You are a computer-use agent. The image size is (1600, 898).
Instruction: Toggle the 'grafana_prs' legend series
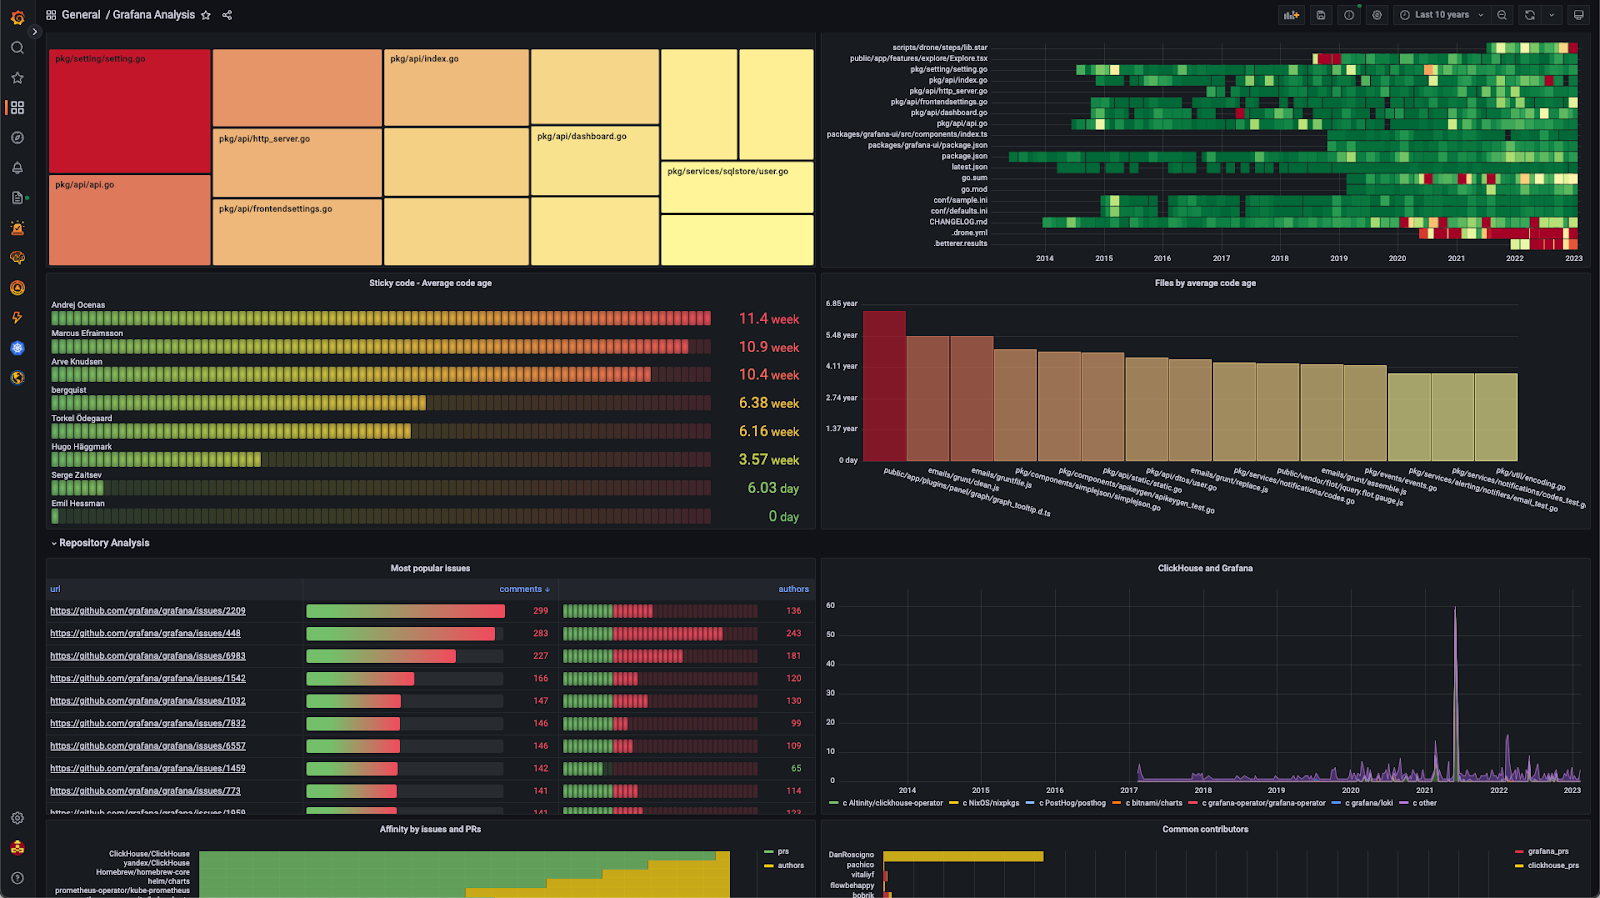(1547, 852)
